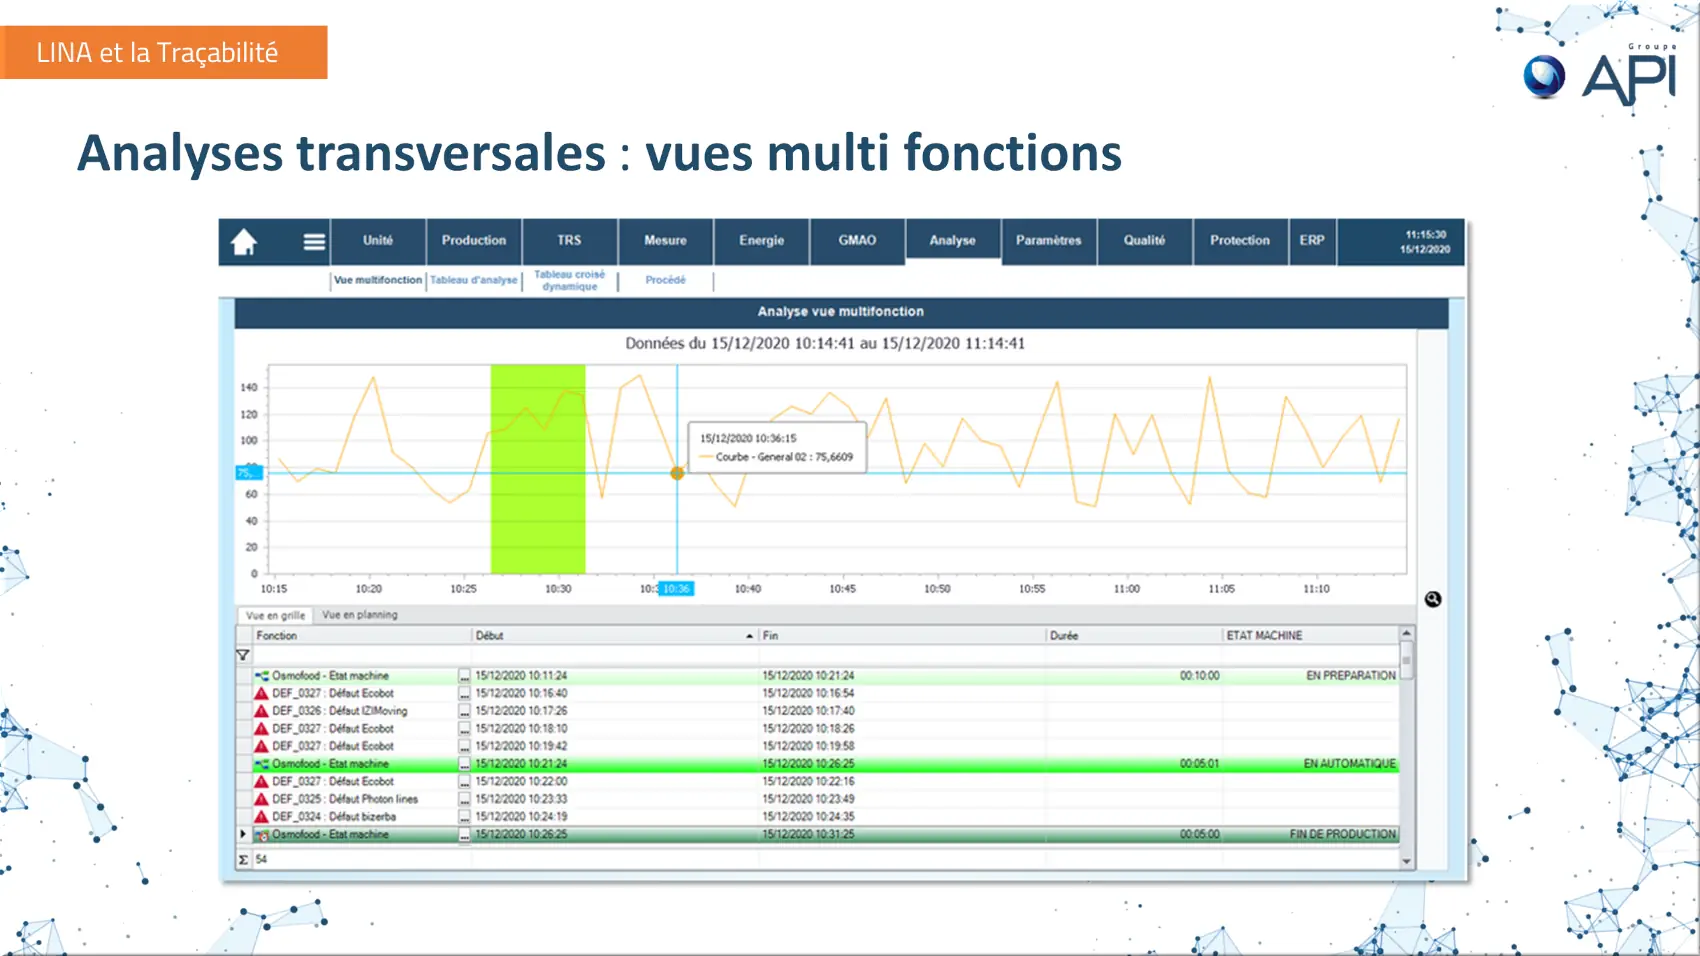Open ellipsis button on DEF_0324 Défaut bizerba row
The width and height of the screenshot is (1700, 956).
(x=464, y=817)
